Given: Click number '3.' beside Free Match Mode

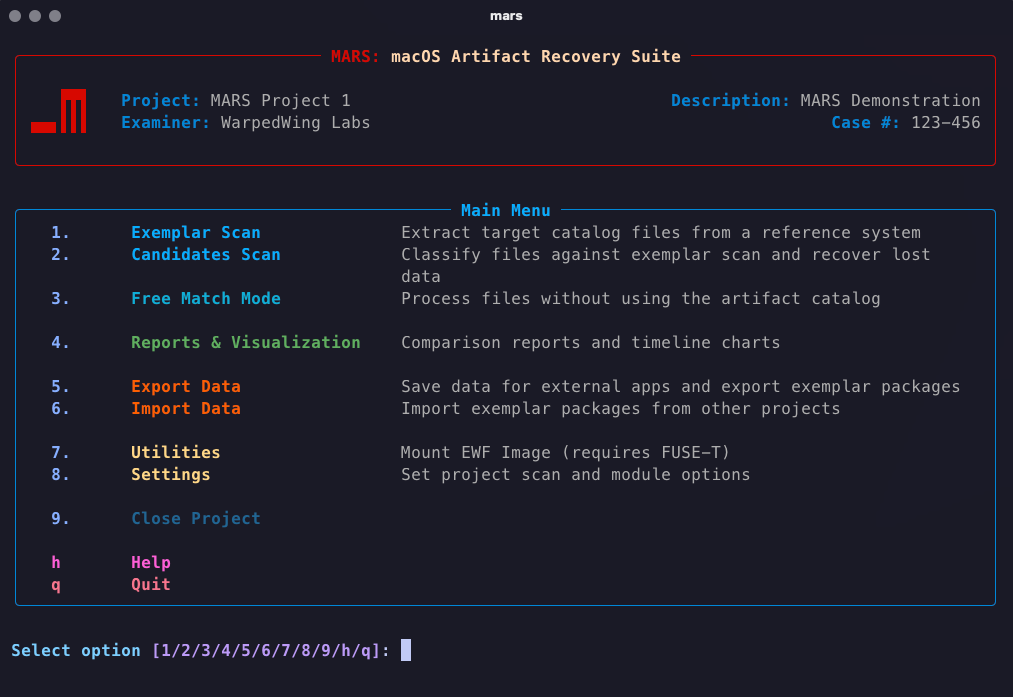Looking at the screenshot, I should click(60, 298).
